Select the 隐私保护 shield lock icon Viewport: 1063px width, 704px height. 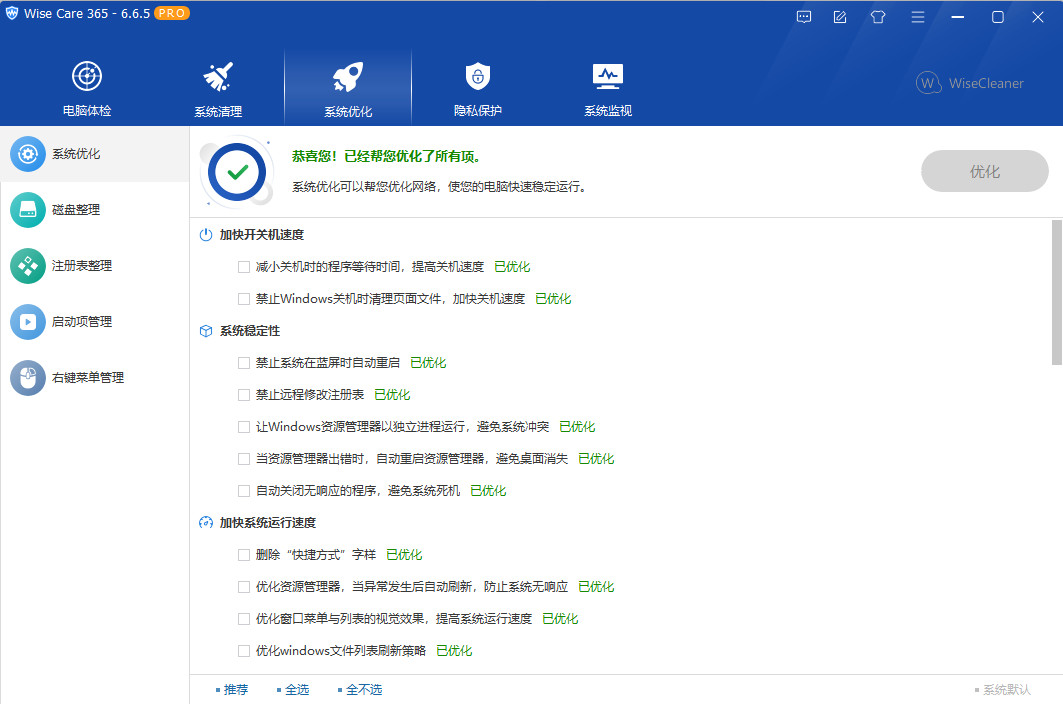click(477, 77)
